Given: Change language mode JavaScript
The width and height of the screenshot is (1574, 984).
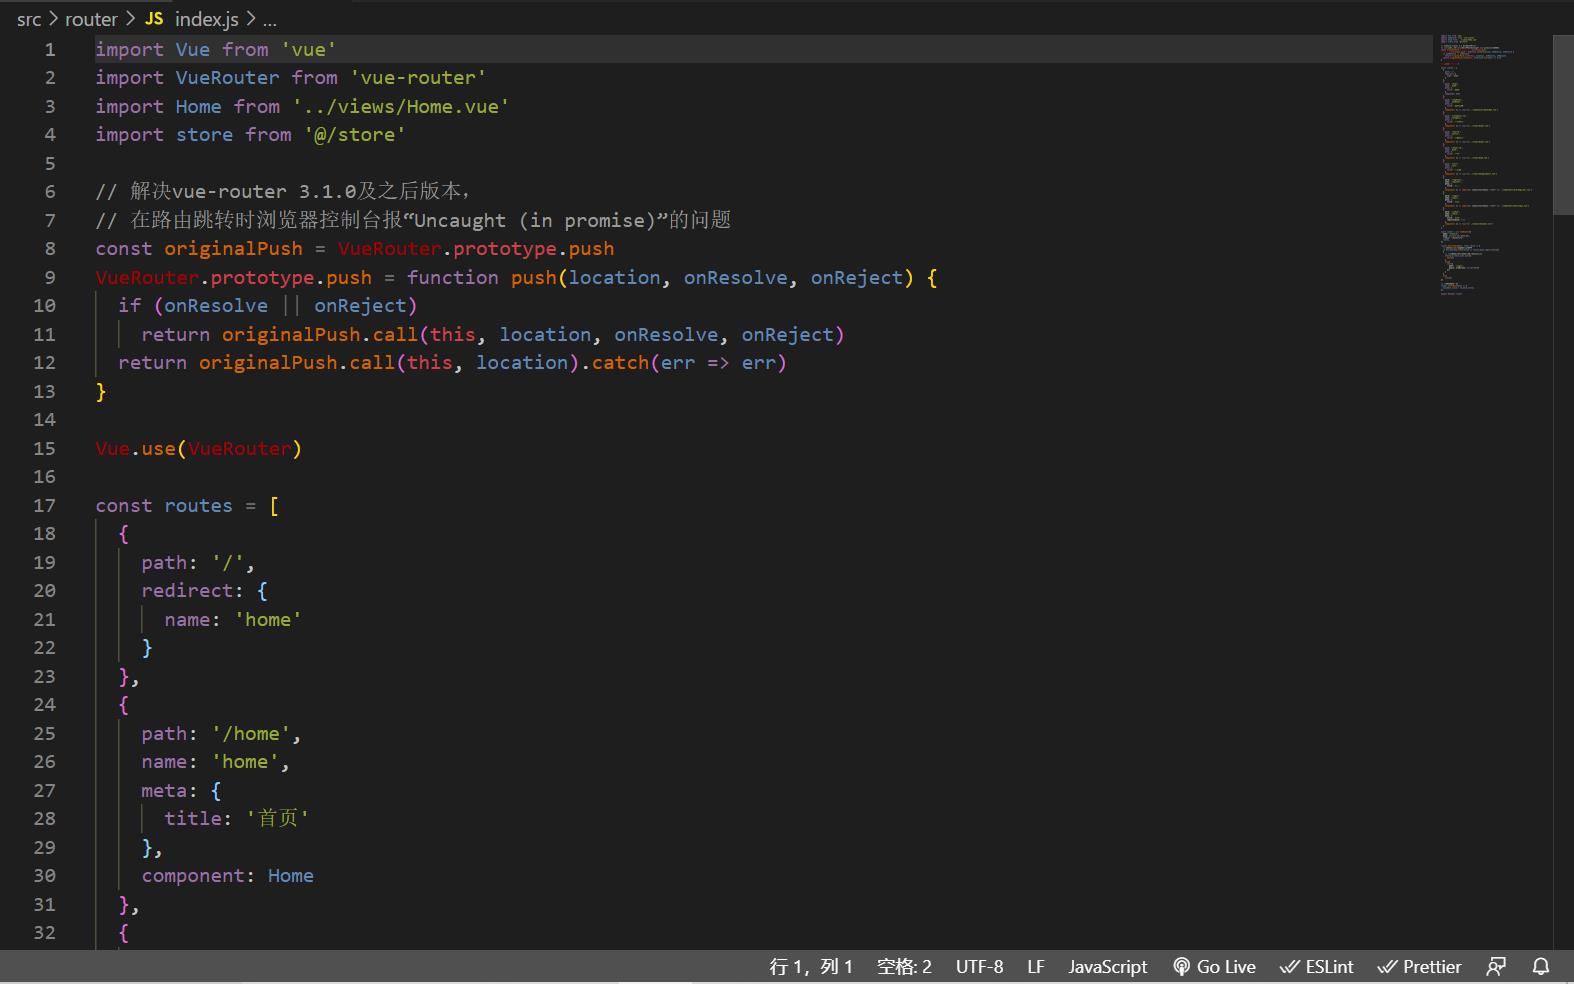Looking at the screenshot, I should (1107, 966).
